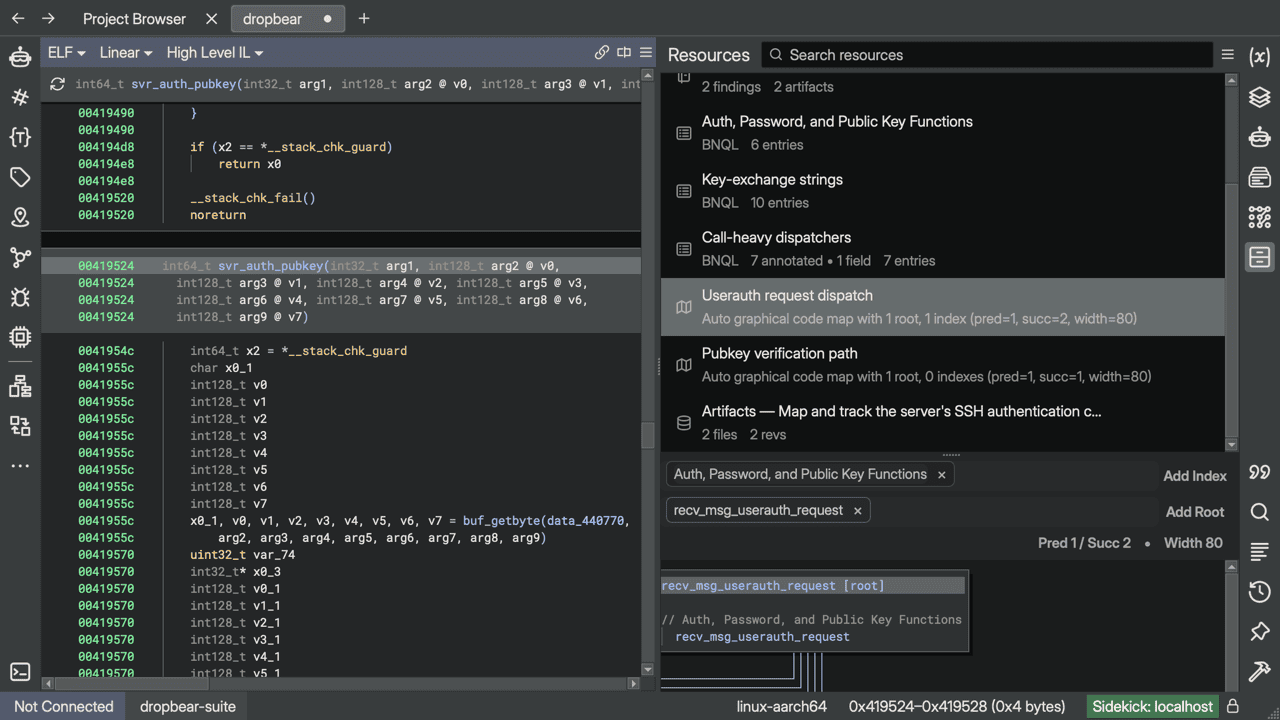
Task: Select the Userauth request dispatch code map
Action: coord(943,307)
